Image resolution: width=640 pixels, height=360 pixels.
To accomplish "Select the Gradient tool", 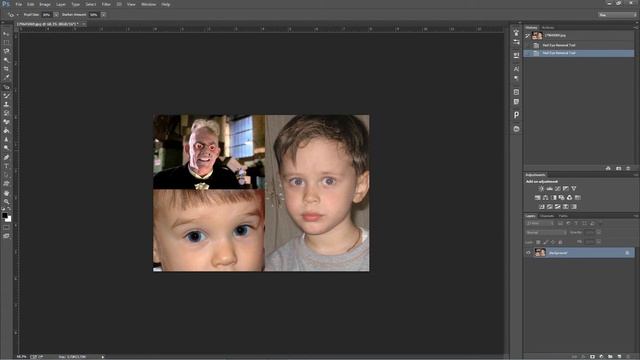I will [6, 131].
